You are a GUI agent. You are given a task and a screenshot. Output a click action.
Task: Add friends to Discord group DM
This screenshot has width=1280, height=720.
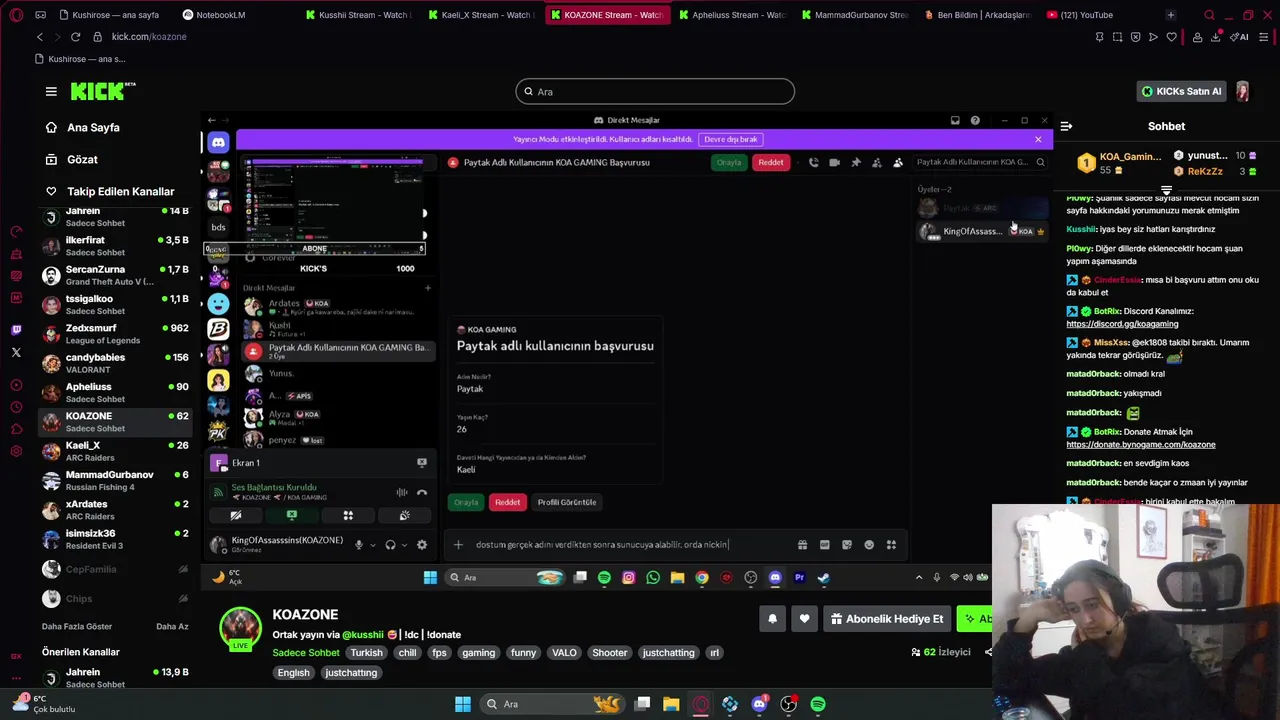[876, 162]
